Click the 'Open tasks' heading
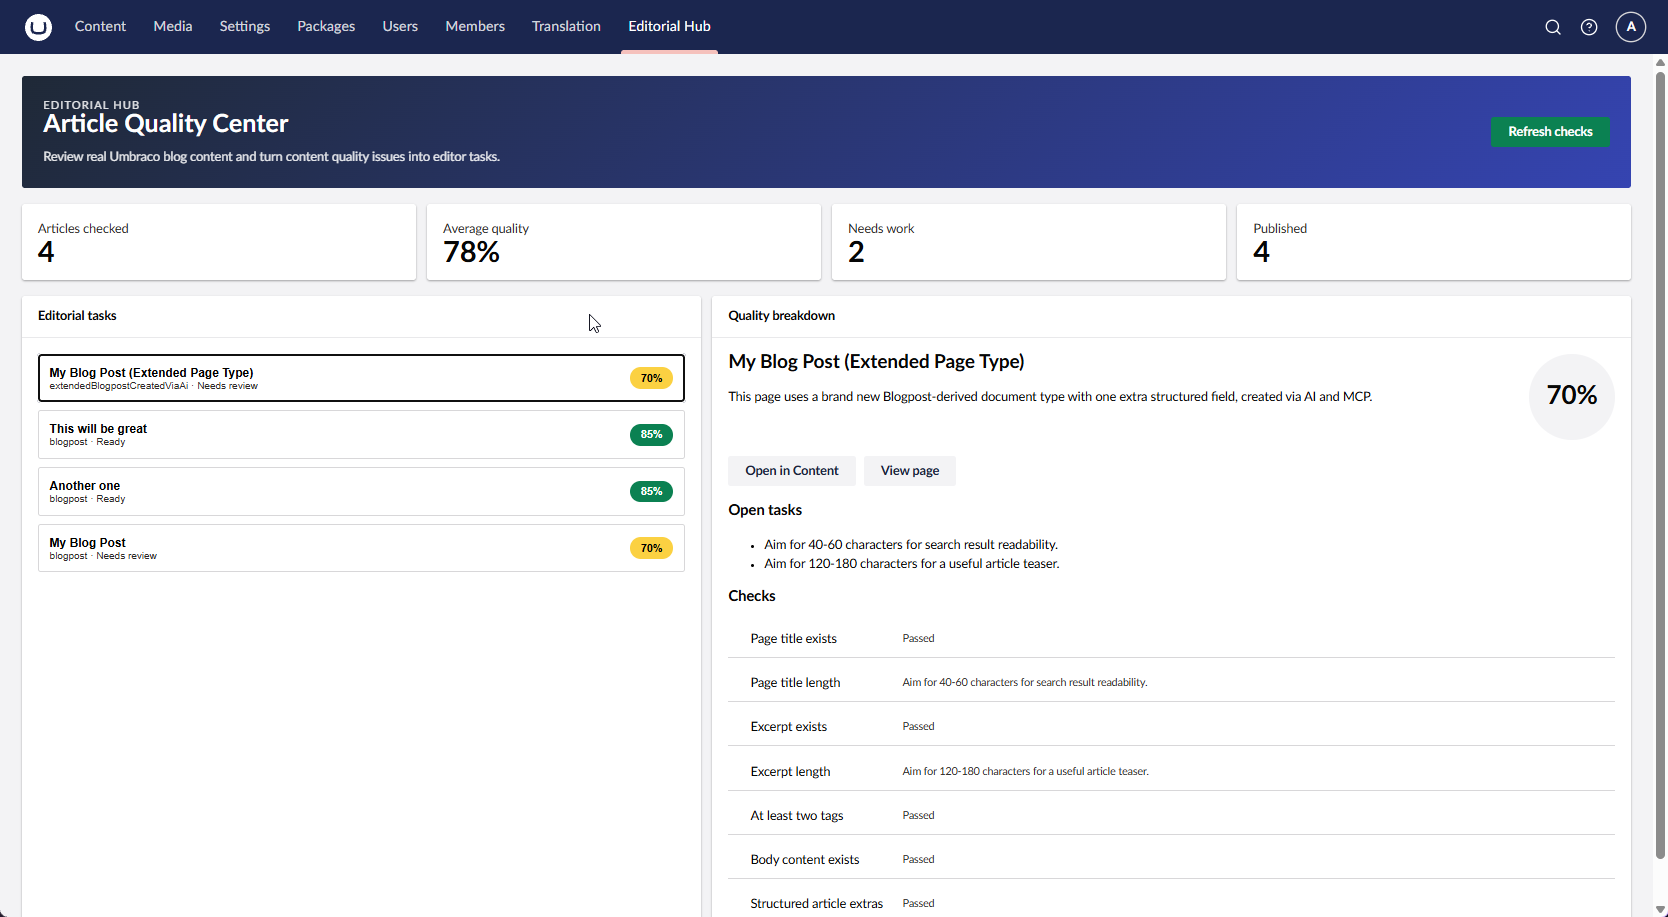1668x917 pixels. click(x=765, y=510)
